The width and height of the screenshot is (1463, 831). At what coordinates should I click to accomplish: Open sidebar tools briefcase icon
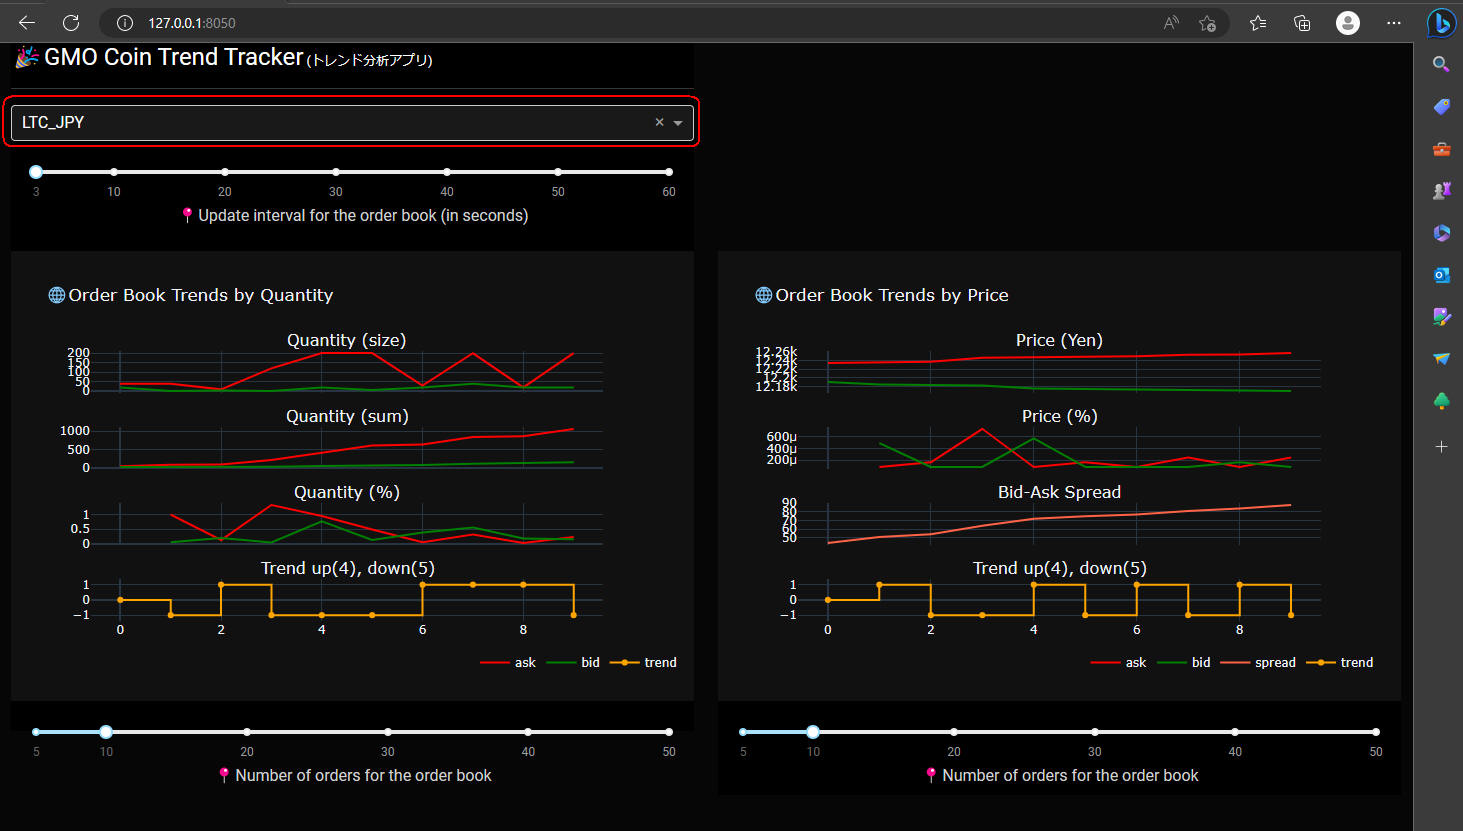1441,148
